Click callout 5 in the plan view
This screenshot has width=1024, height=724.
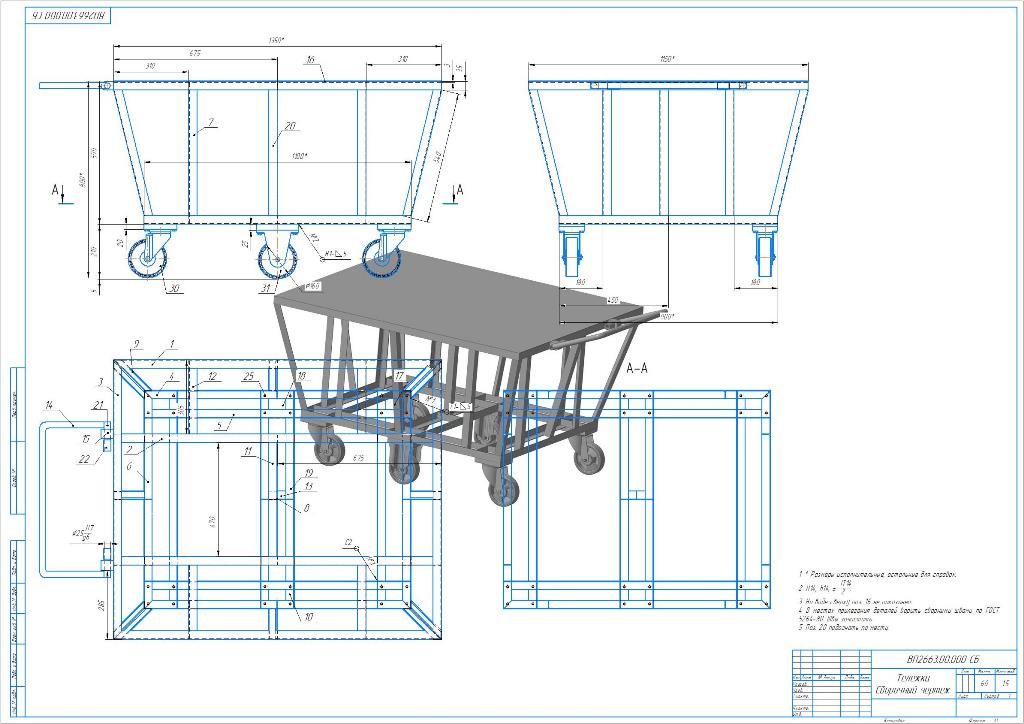[219, 426]
